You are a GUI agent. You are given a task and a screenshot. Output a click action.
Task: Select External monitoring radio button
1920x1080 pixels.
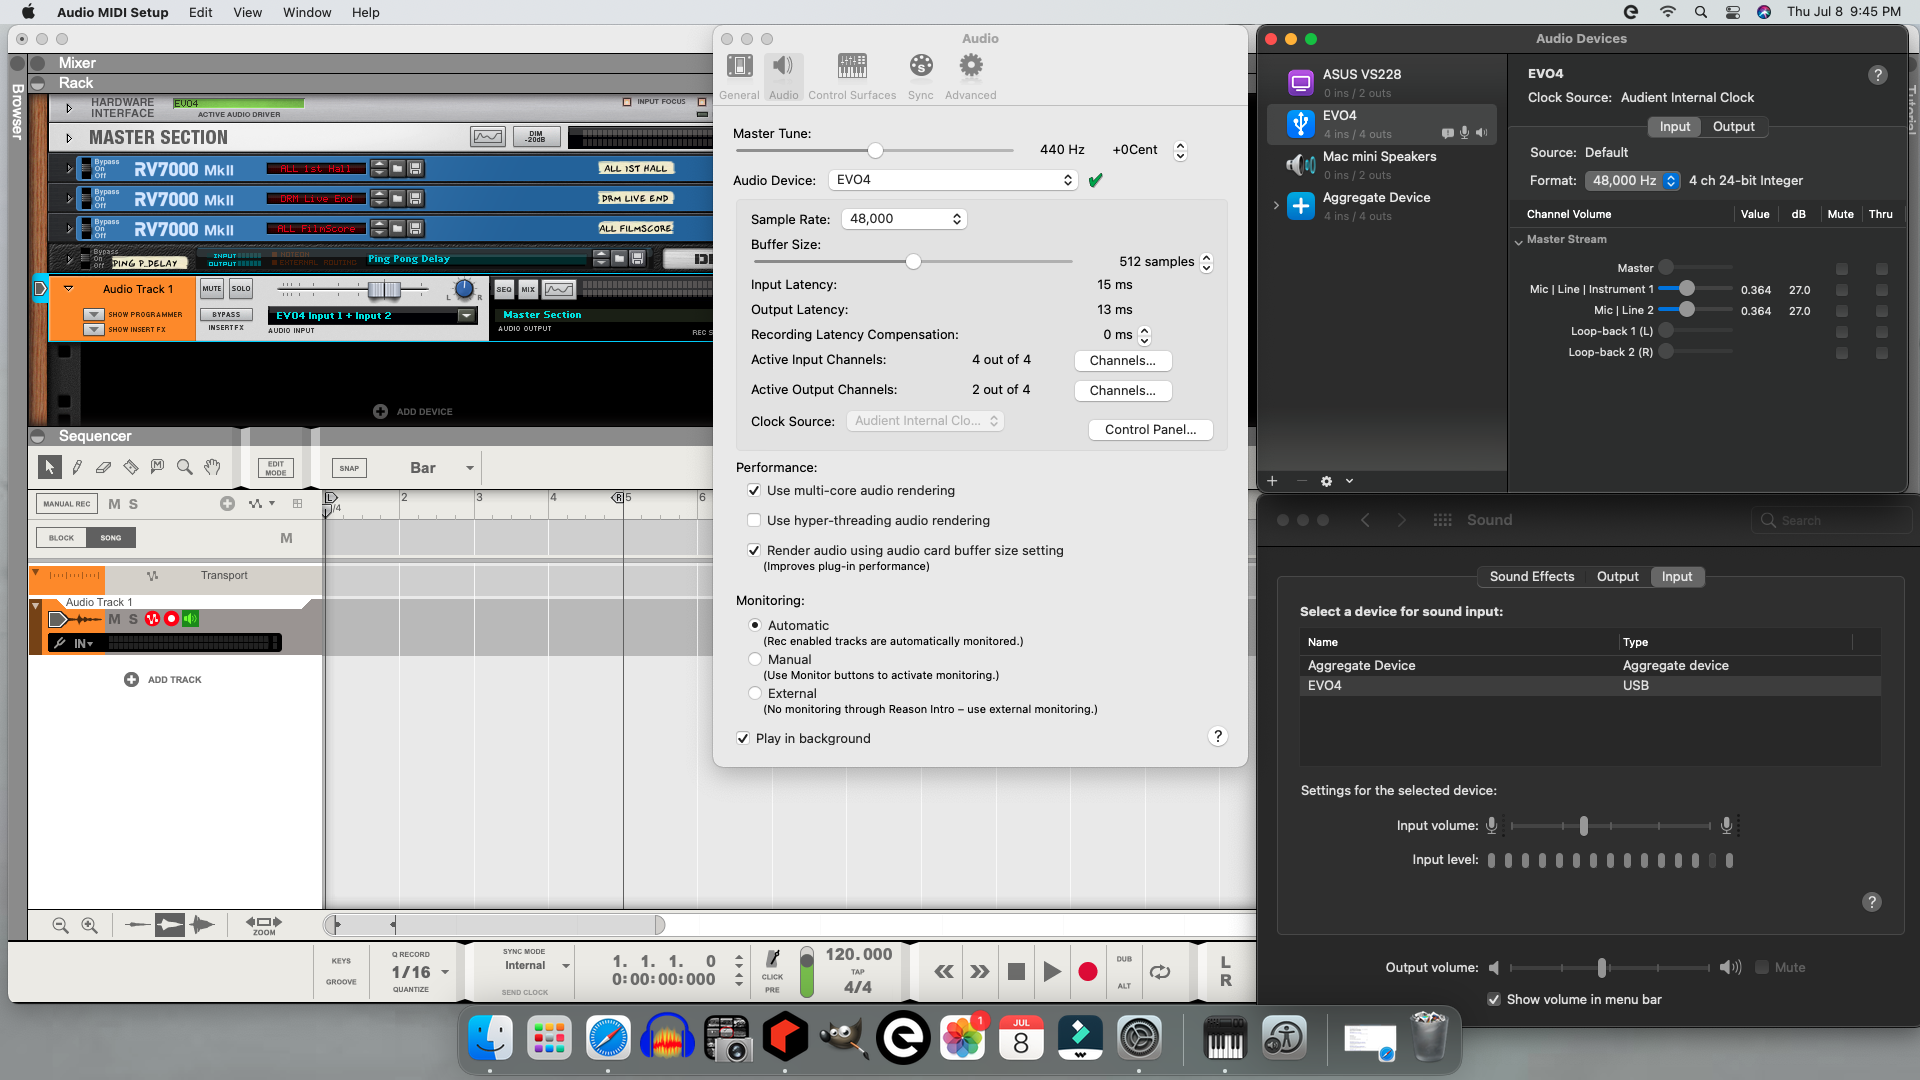pyautogui.click(x=755, y=694)
